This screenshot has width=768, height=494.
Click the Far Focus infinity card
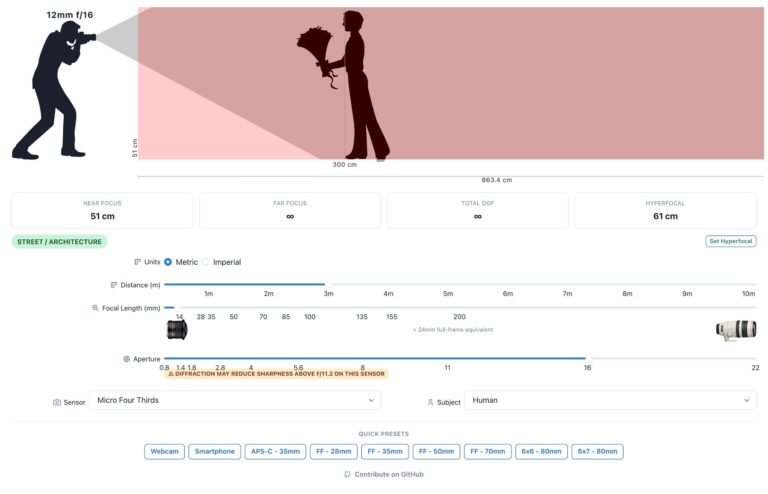pos(290,211)
